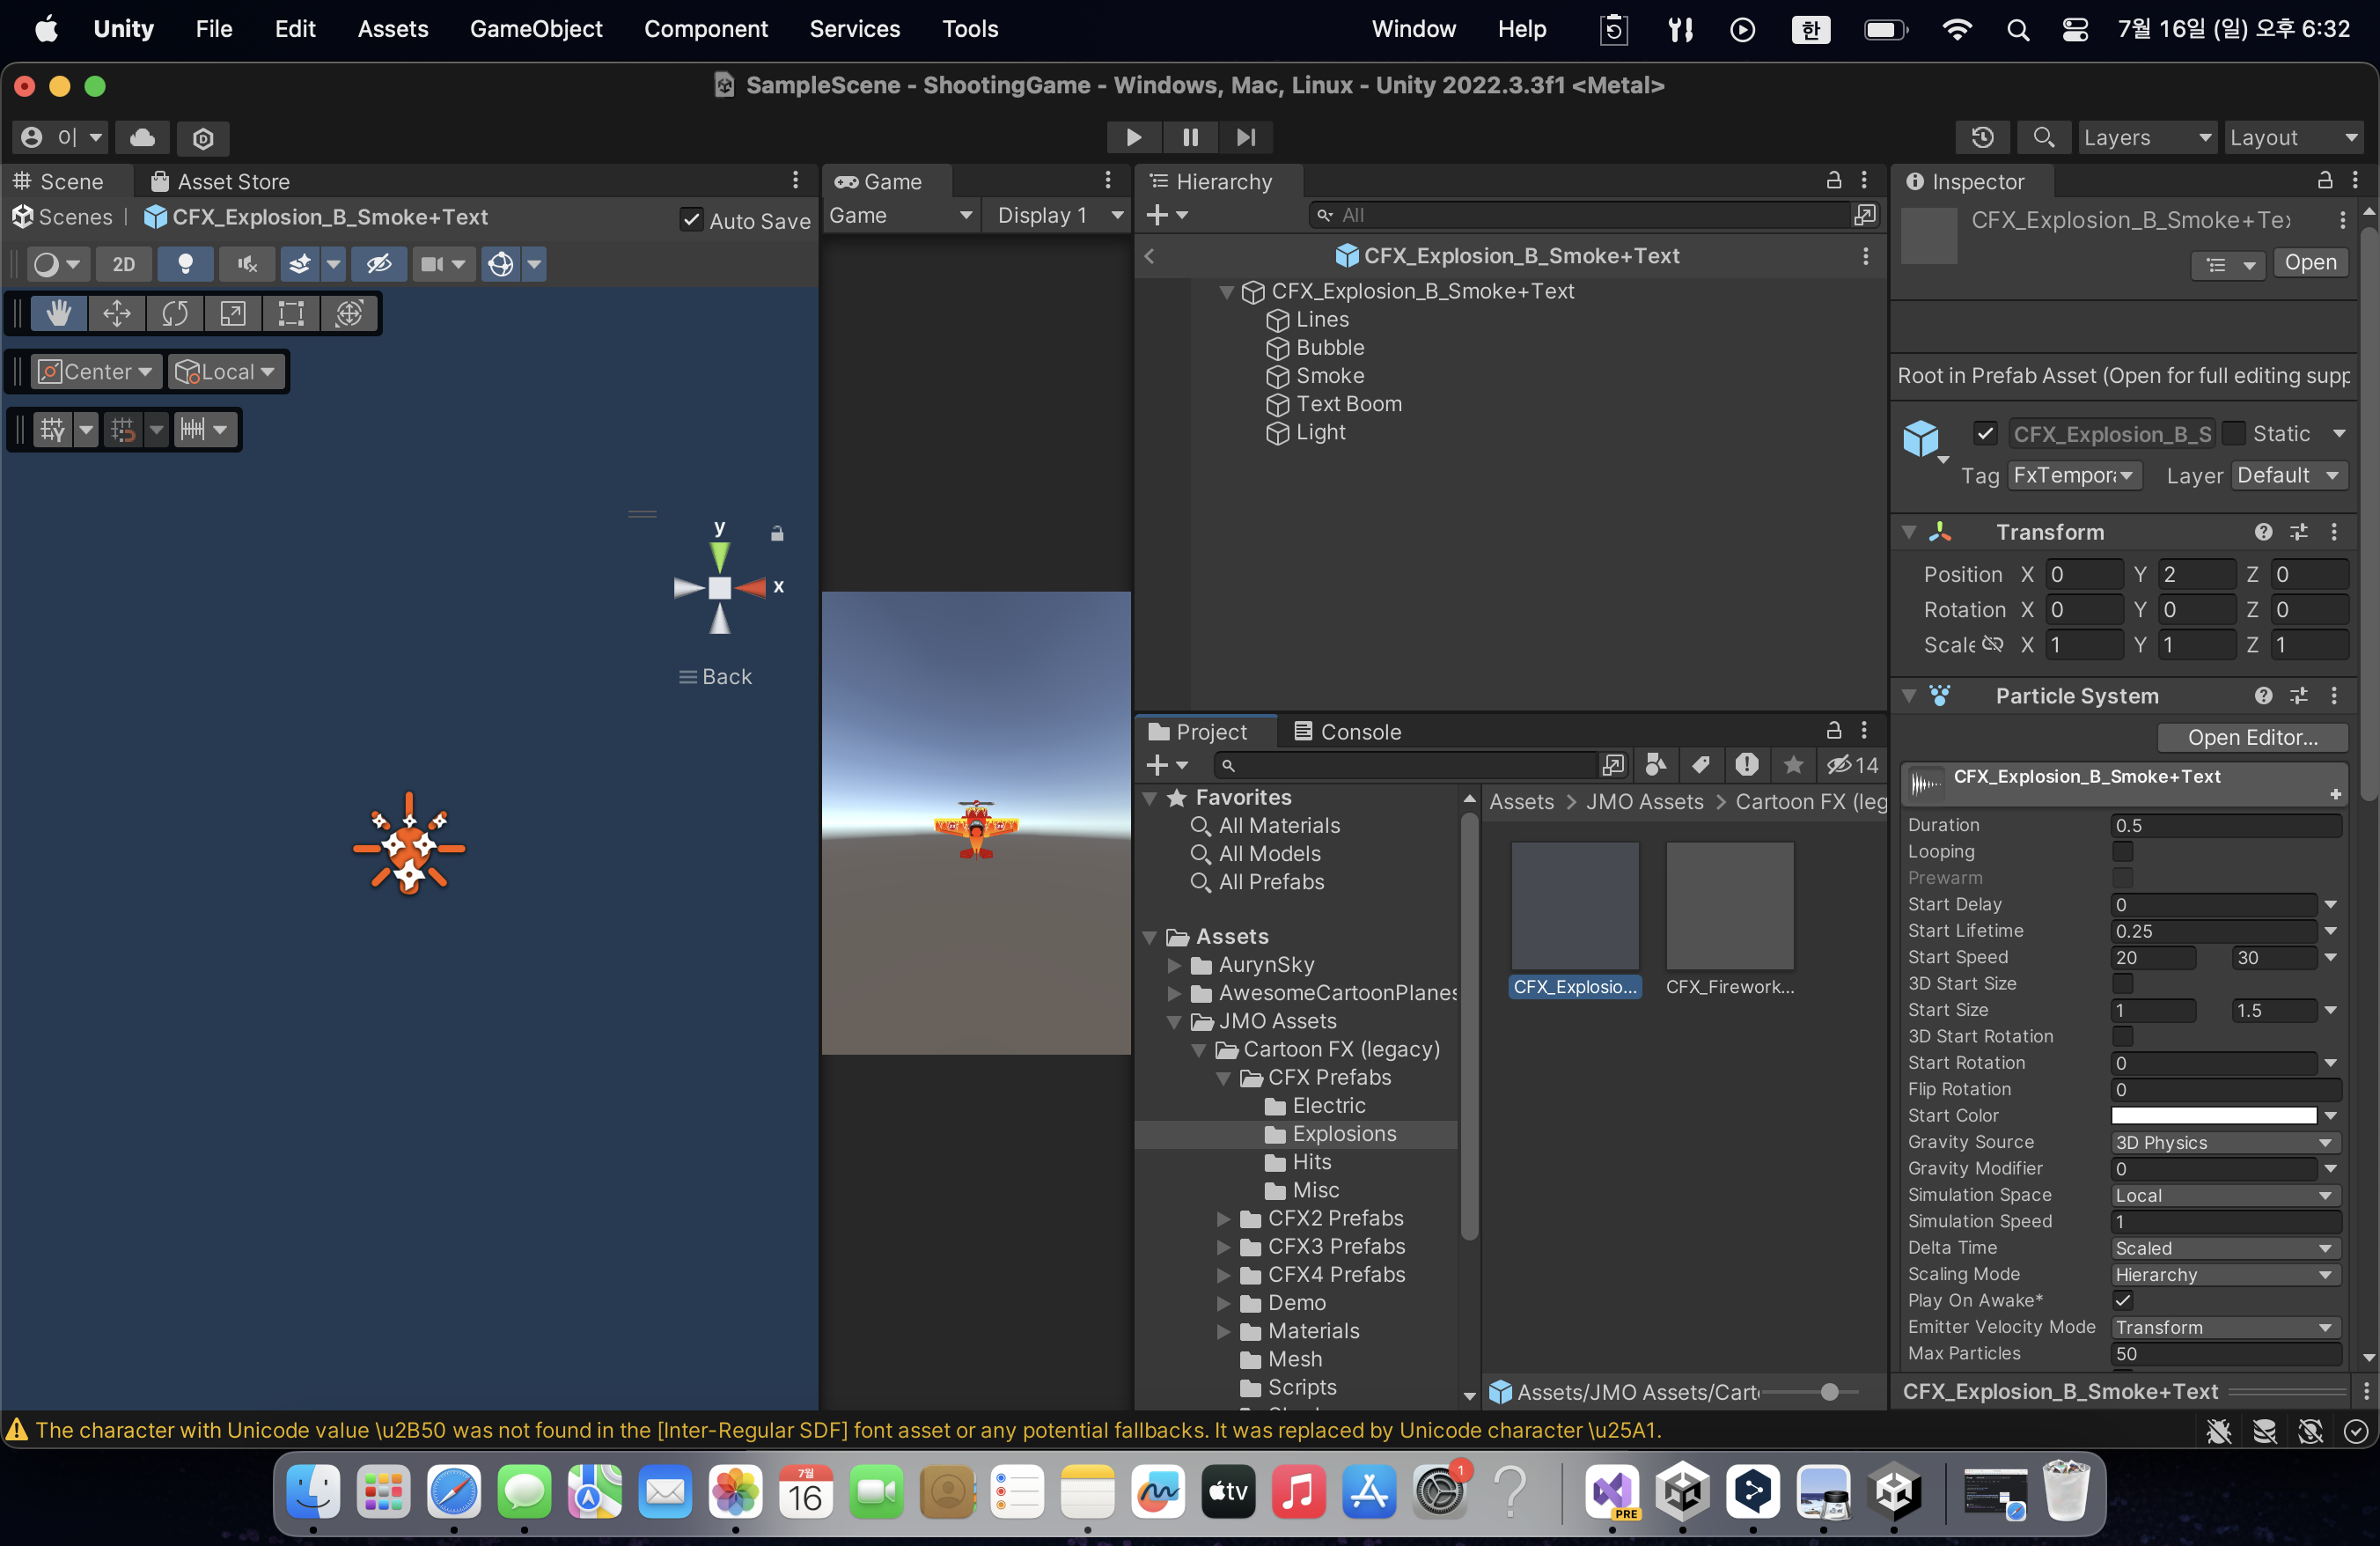Uncheck Play On Awake checkbox
This screenshot has height=1546, width=2380.
(x=2122, y=1300)
